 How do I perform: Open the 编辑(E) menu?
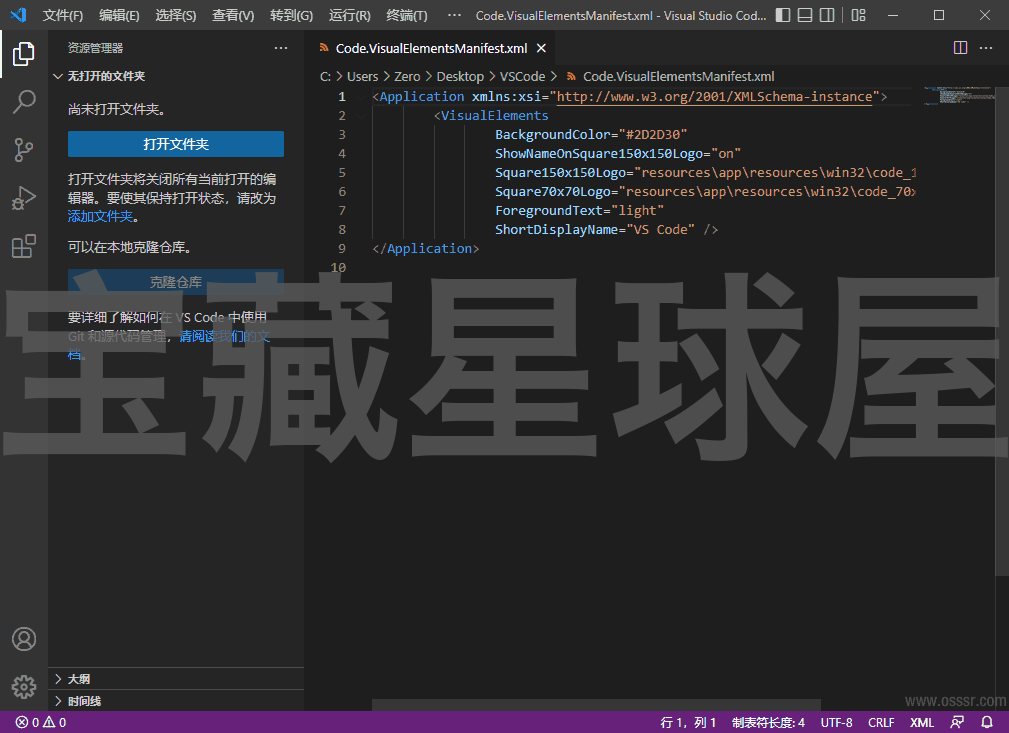coord(119,15)
